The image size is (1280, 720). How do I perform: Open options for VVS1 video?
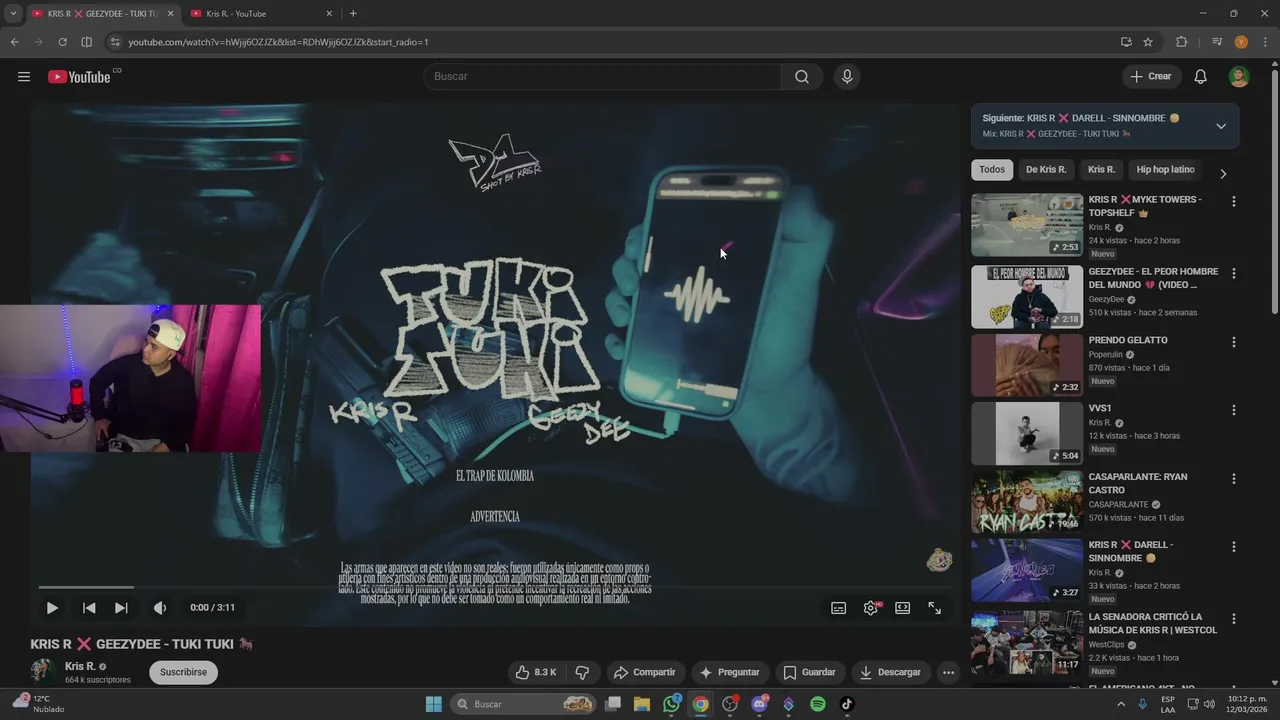point(1233,410)
